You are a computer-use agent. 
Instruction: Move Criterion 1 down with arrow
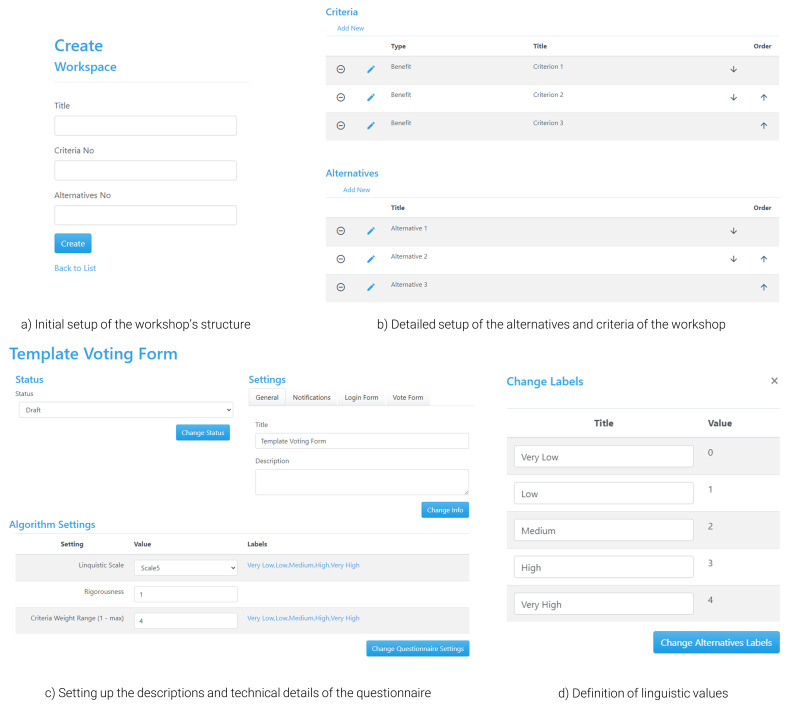(734, 69)
